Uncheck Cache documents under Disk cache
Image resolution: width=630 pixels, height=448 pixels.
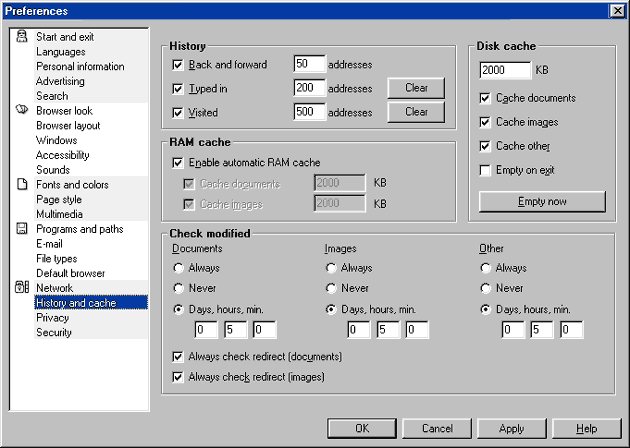[485, 98]
